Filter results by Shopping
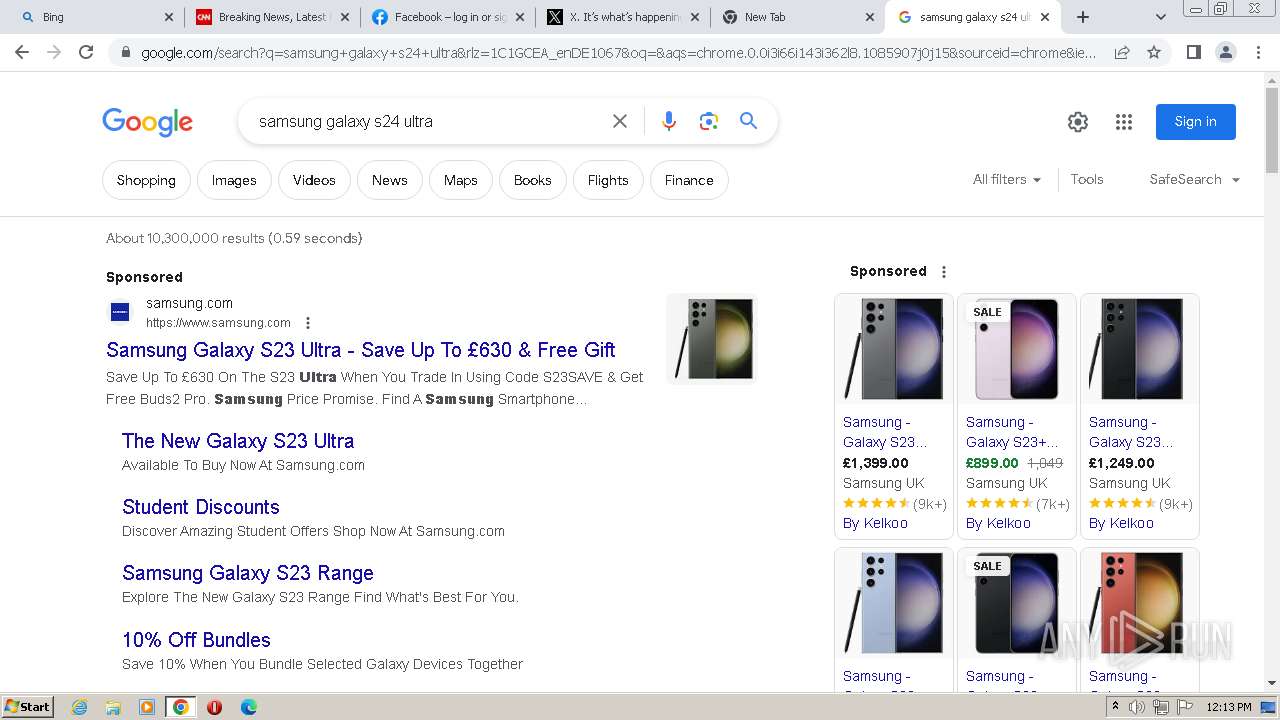The image size is (1280, 720). (146, 180)
